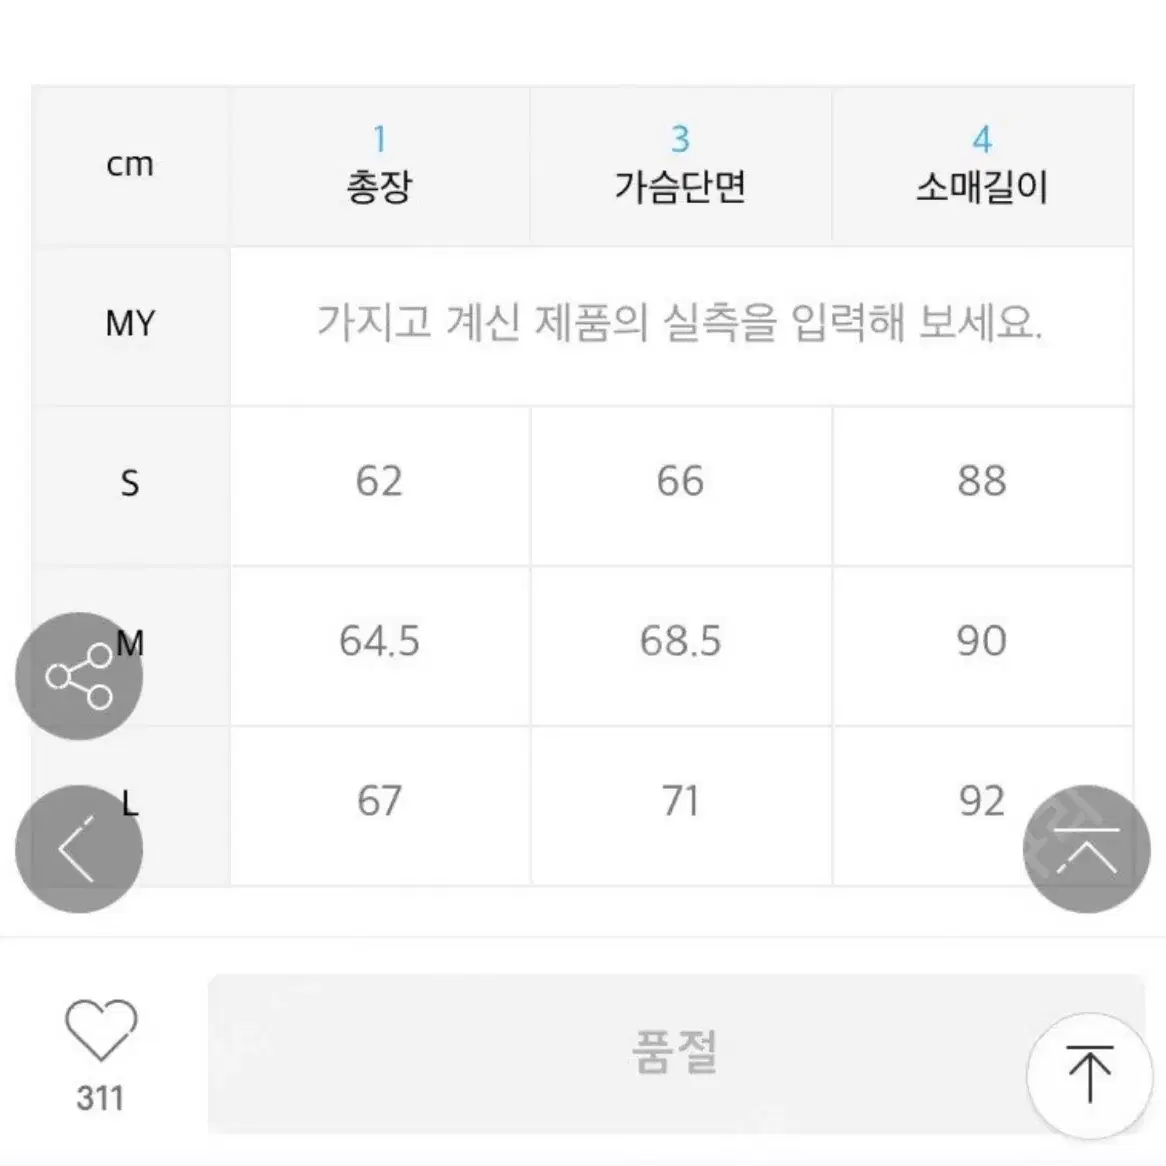Screen dimensions: 1166x1166
Task: Click the L chest width value 71
Action: 680,802
